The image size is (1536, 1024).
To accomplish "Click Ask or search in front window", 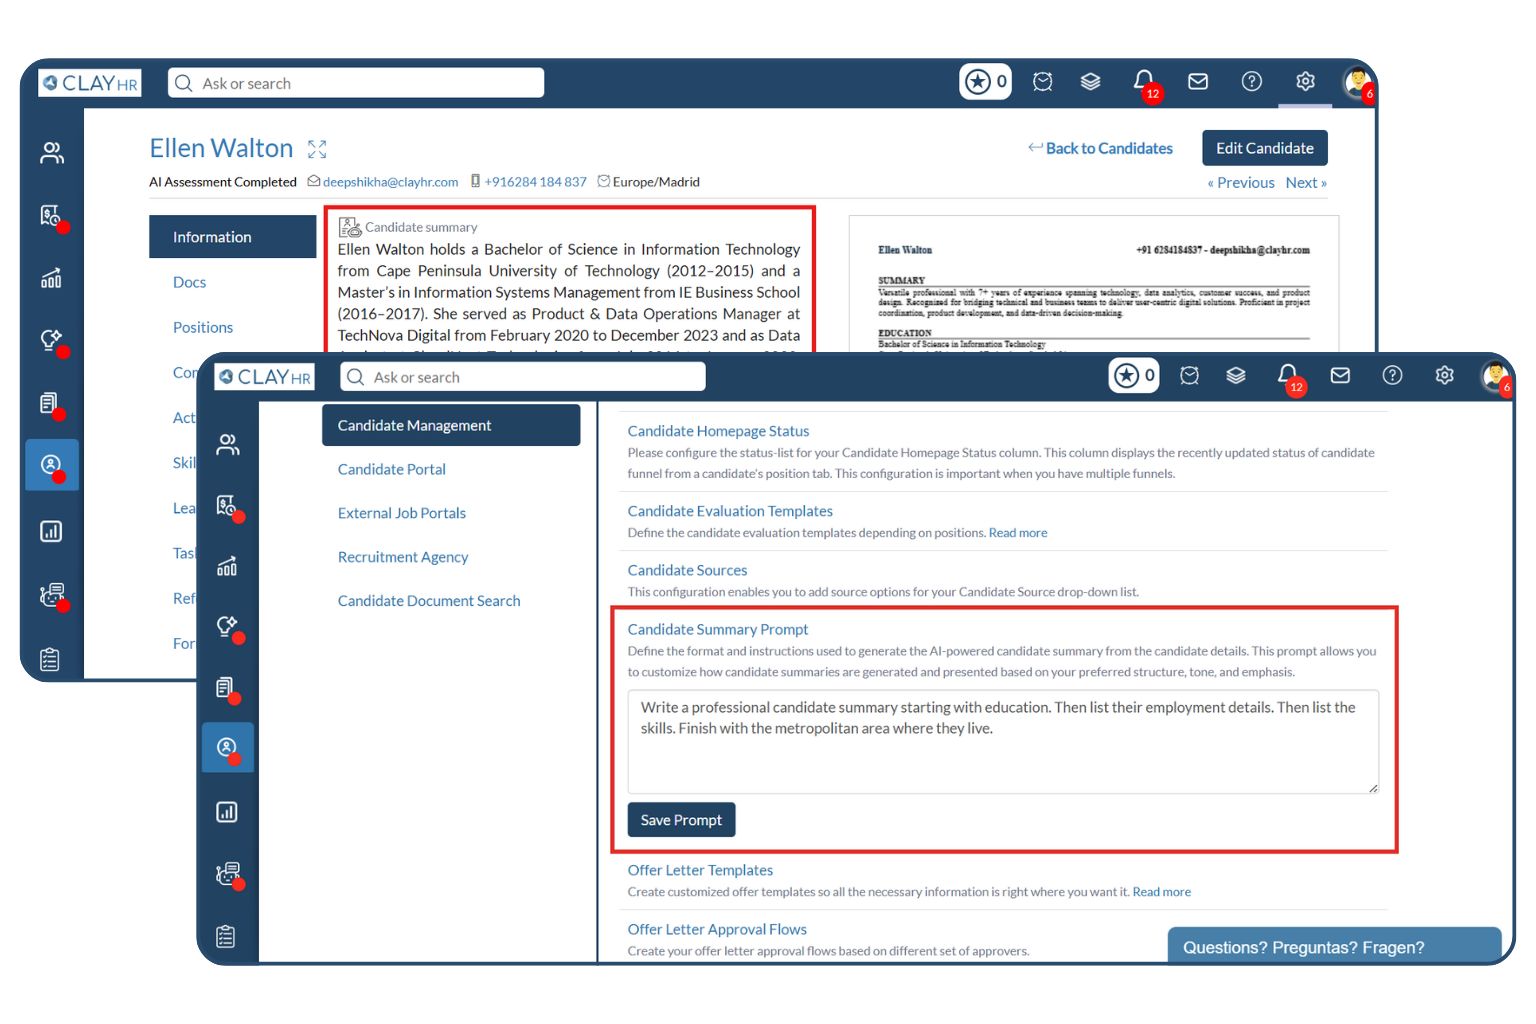I will pyautogui.click(x=523, y=377).
